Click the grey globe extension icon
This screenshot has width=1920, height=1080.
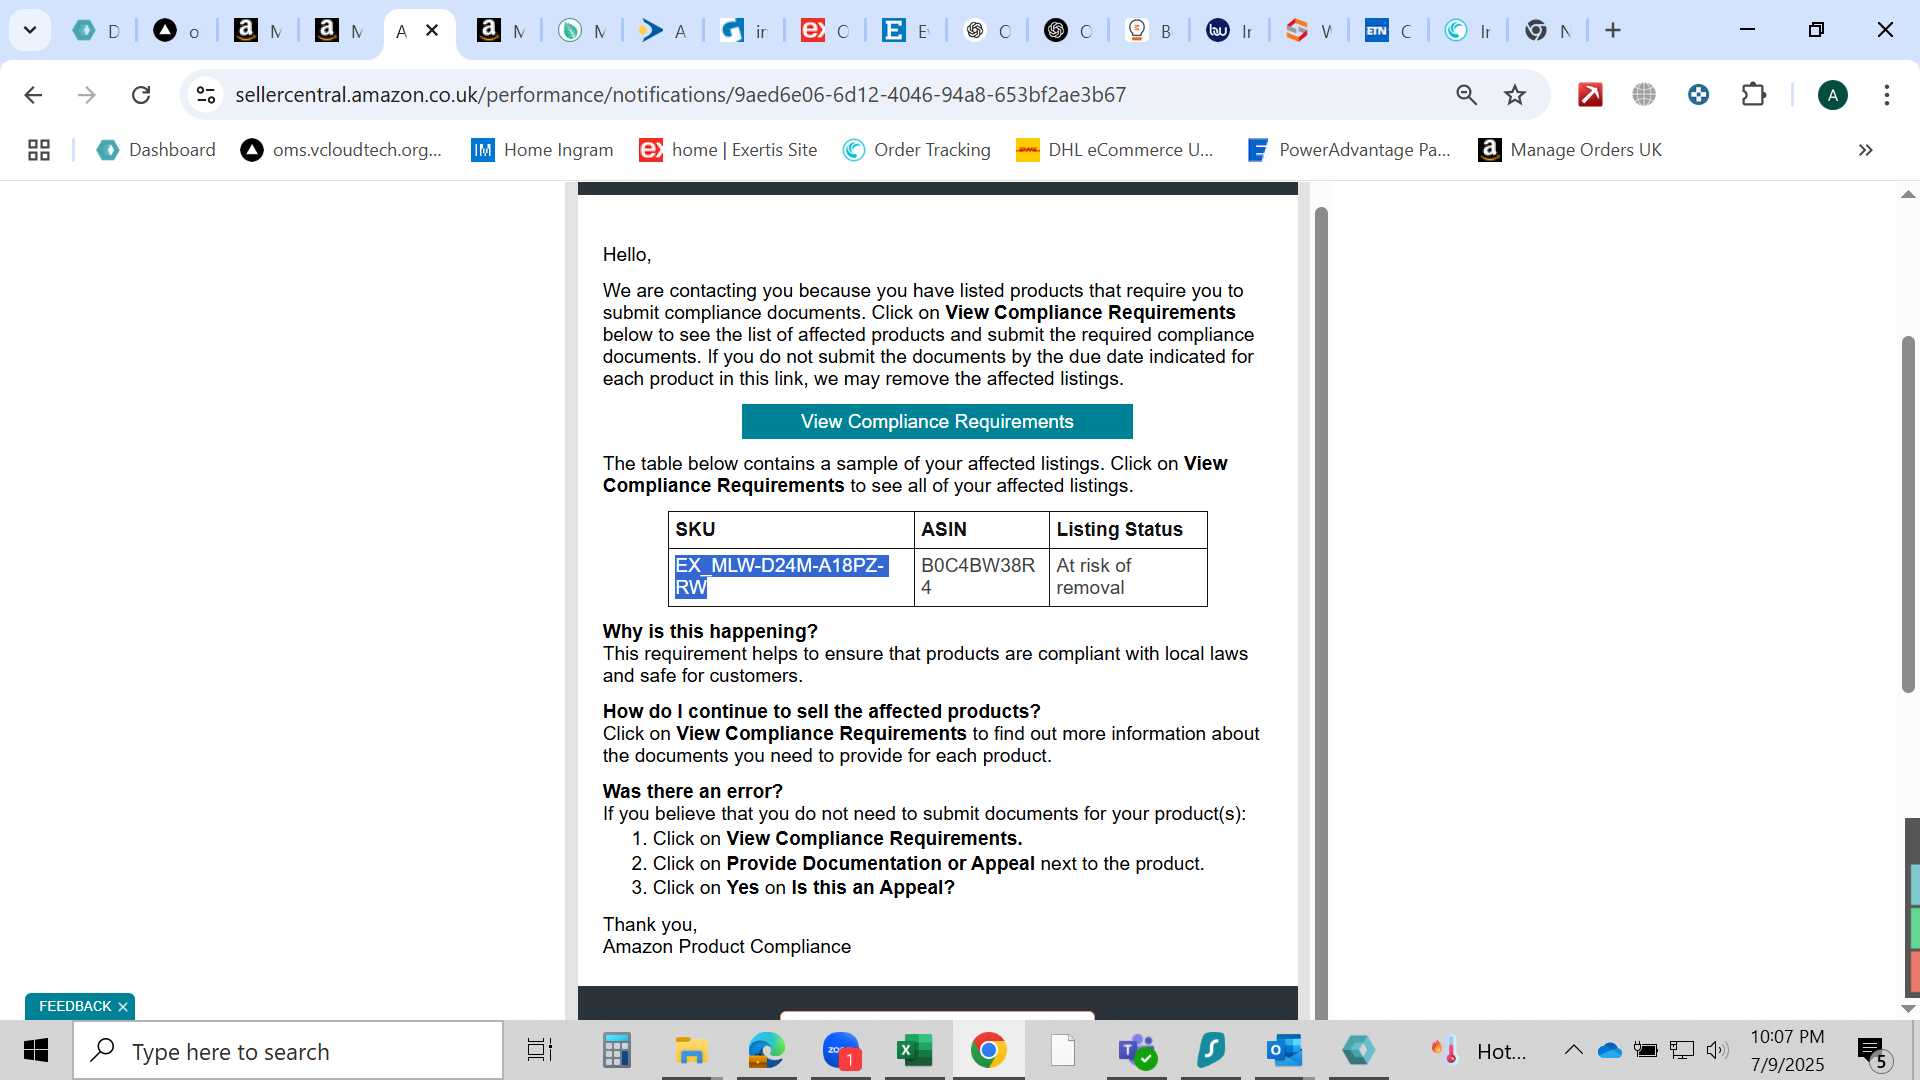[x=1644, y=95]
